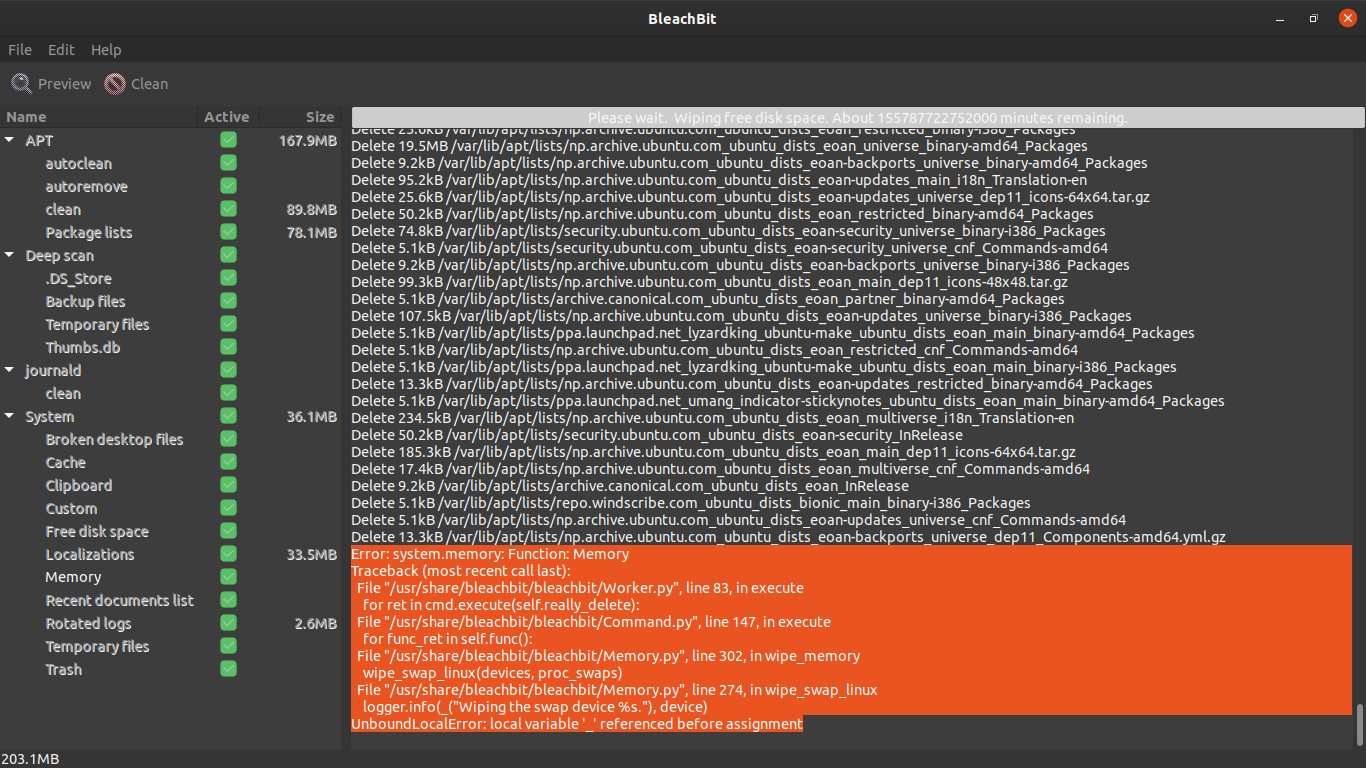Click the 203.1MB status bar text

30,759
